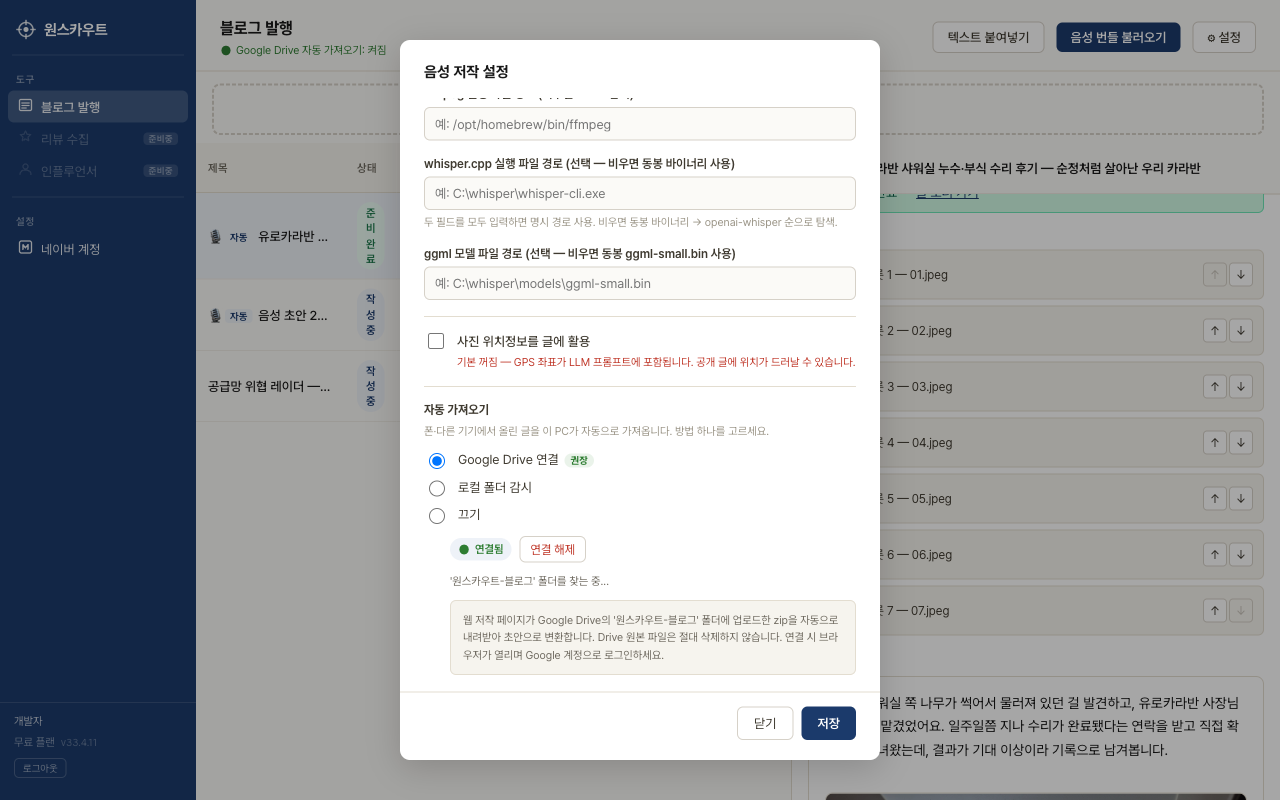The height and width of the screenshot is (800, 1280).
Task: Open 네이버 계정 settings item
Action: tap(98, 249)
